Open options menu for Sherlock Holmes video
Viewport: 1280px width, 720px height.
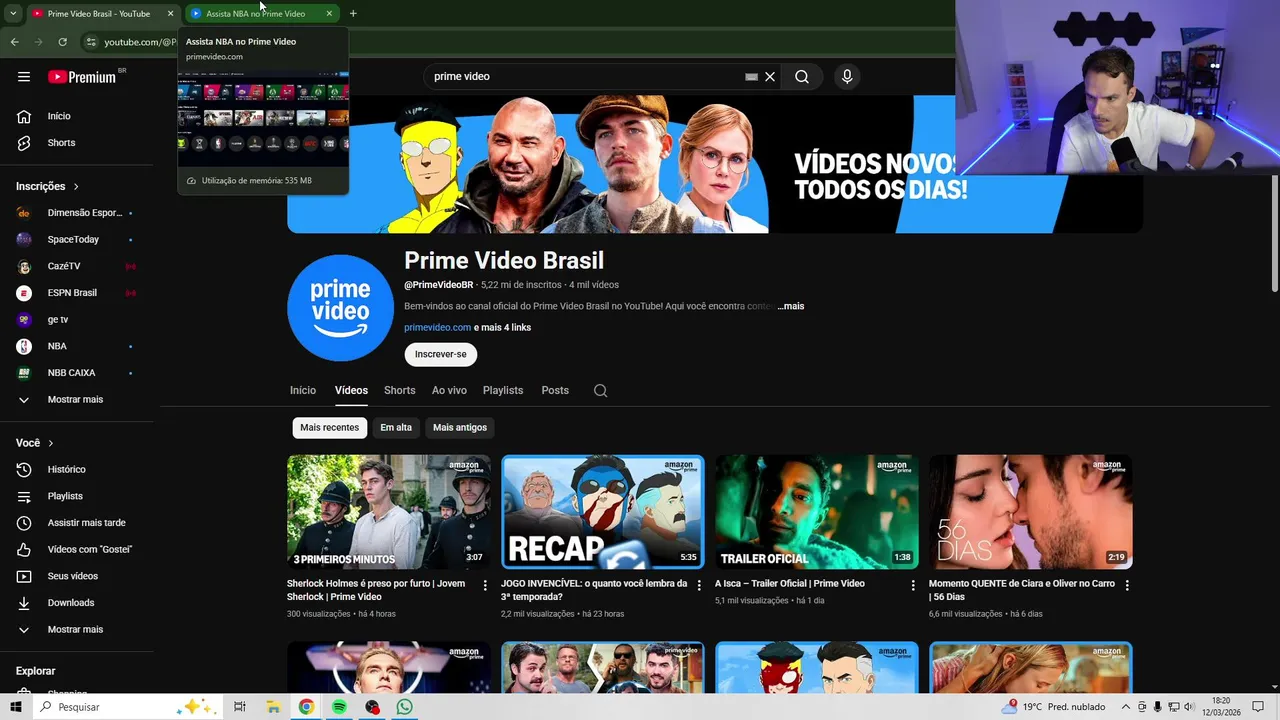click(x=485, y=585)
